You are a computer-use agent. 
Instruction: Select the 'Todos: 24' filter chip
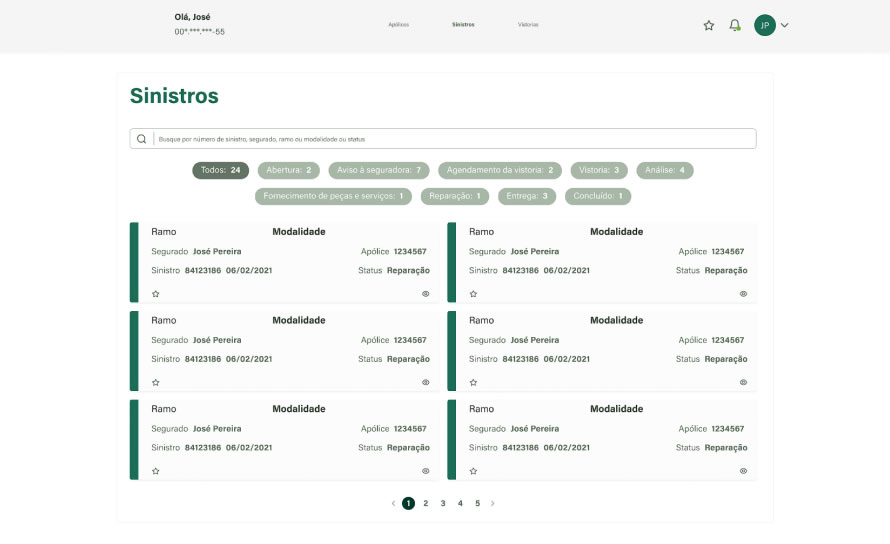click(220, 170)
